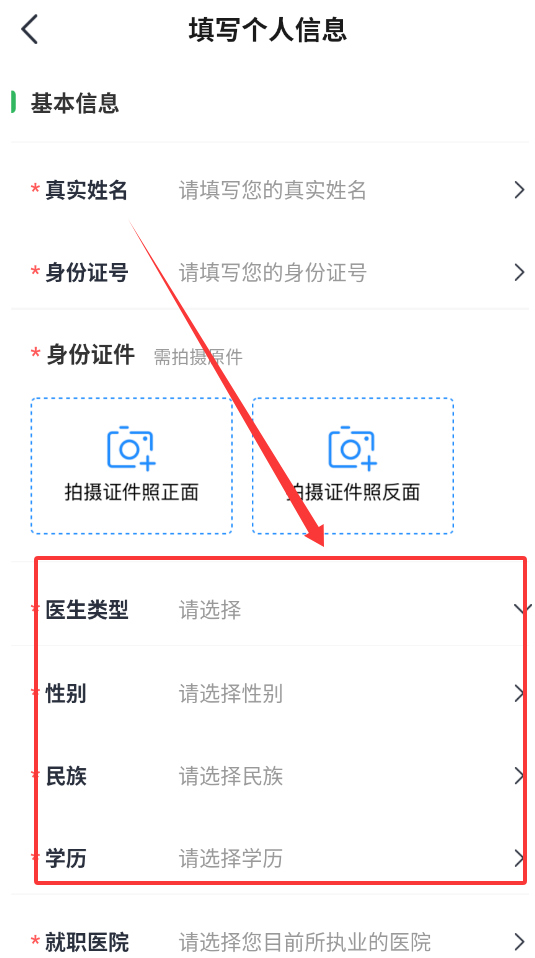Viewport: 535px width, 958px height.
Task: Open the 学历 selection chevron
Action: [519, 858]
